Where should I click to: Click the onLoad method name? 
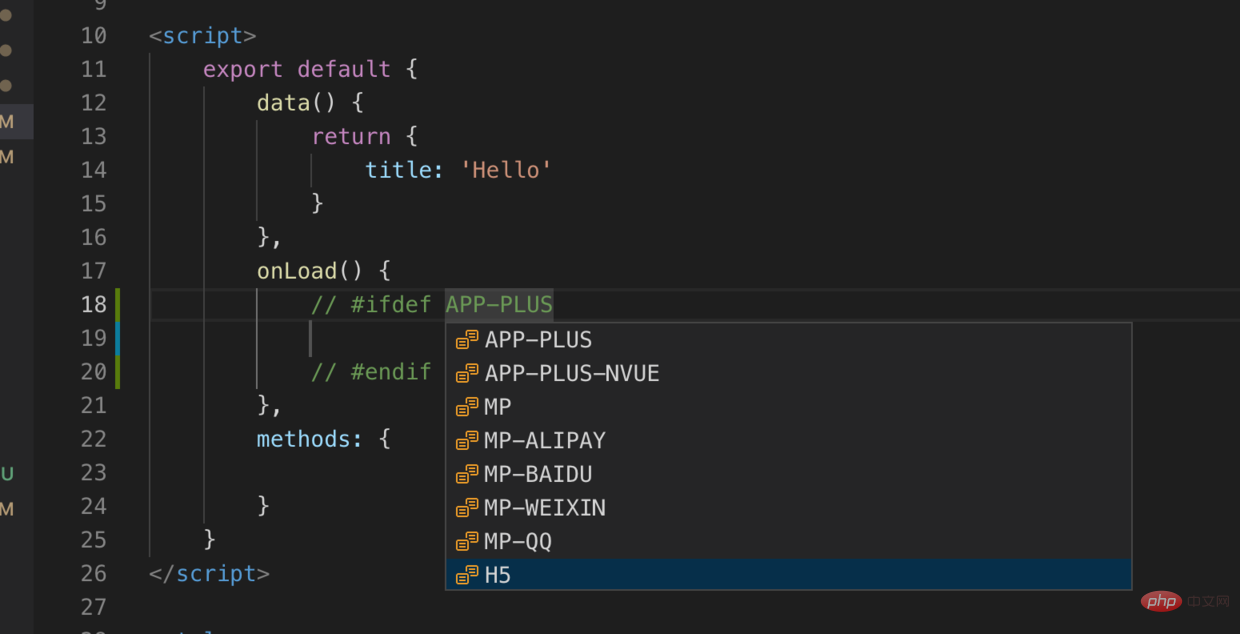(297, 271)
